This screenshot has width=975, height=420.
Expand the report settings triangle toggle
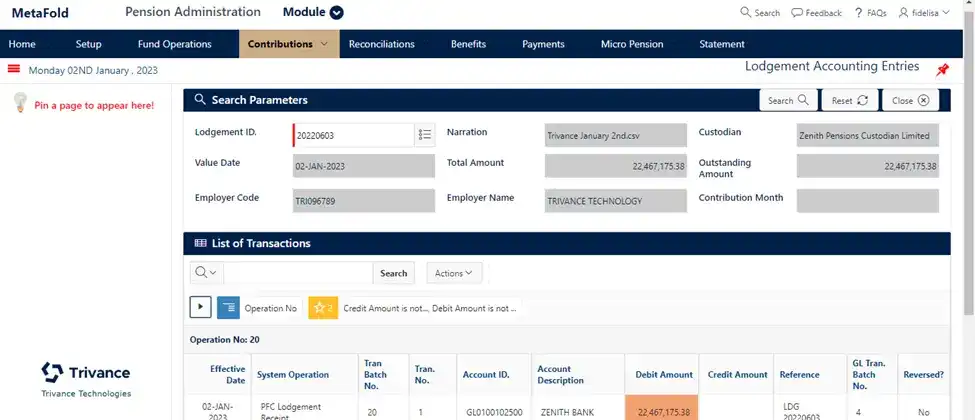coord(200,307)
